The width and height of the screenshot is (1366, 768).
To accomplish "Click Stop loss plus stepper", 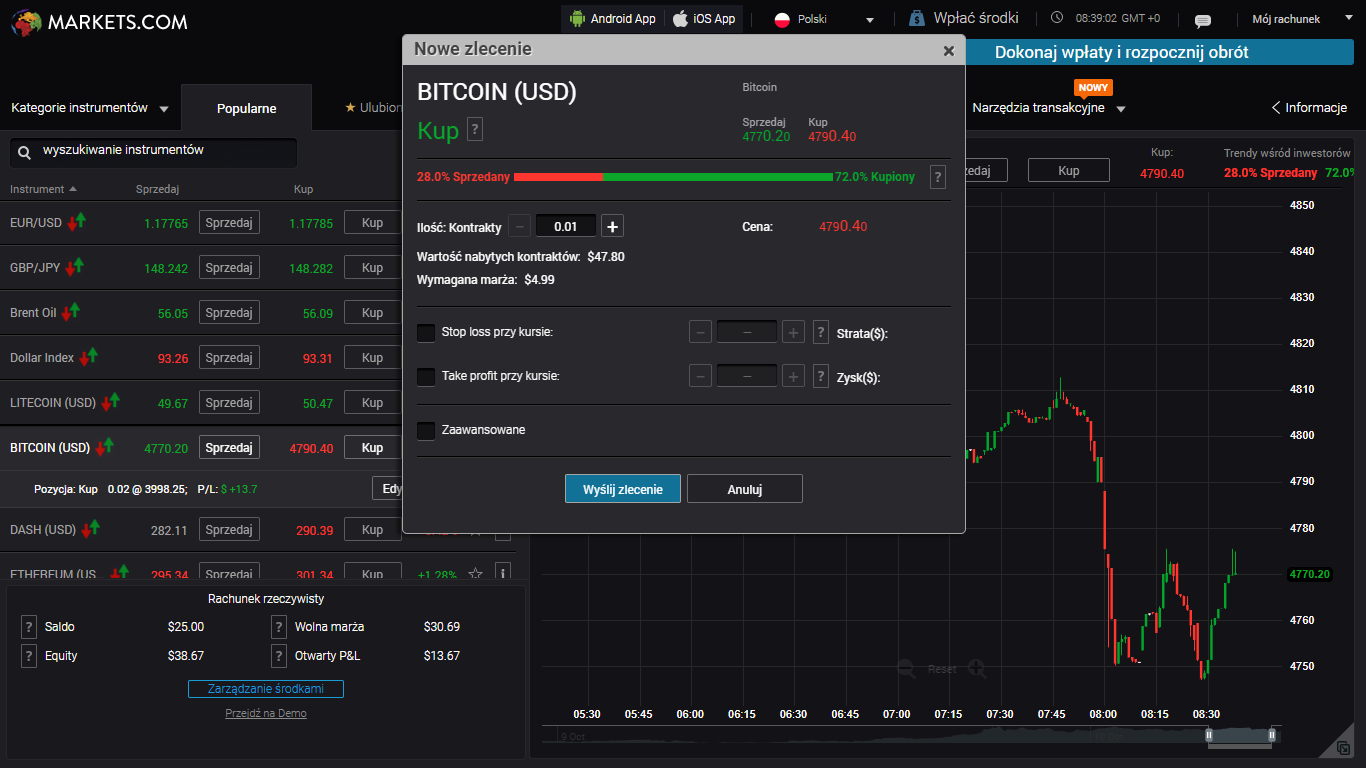I will click(x=793, y=332).
